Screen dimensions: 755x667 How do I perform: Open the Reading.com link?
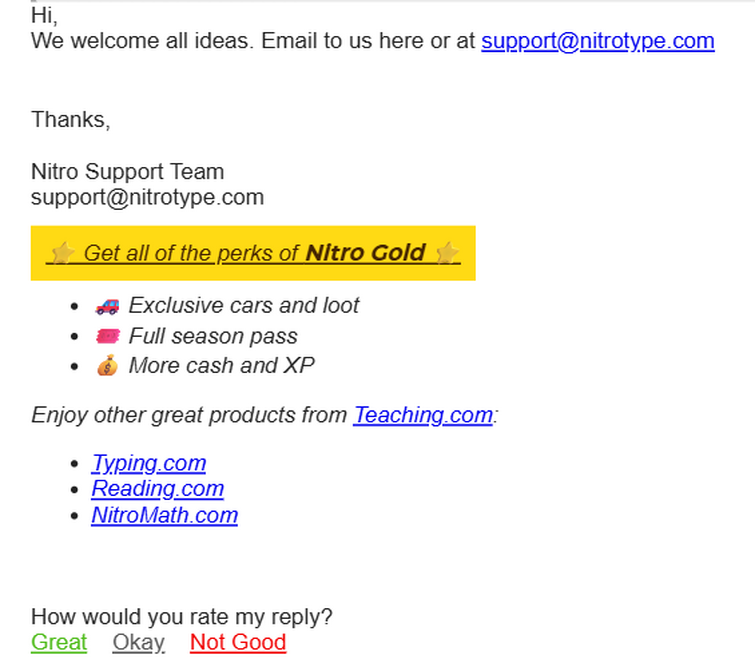pos(157,489)
